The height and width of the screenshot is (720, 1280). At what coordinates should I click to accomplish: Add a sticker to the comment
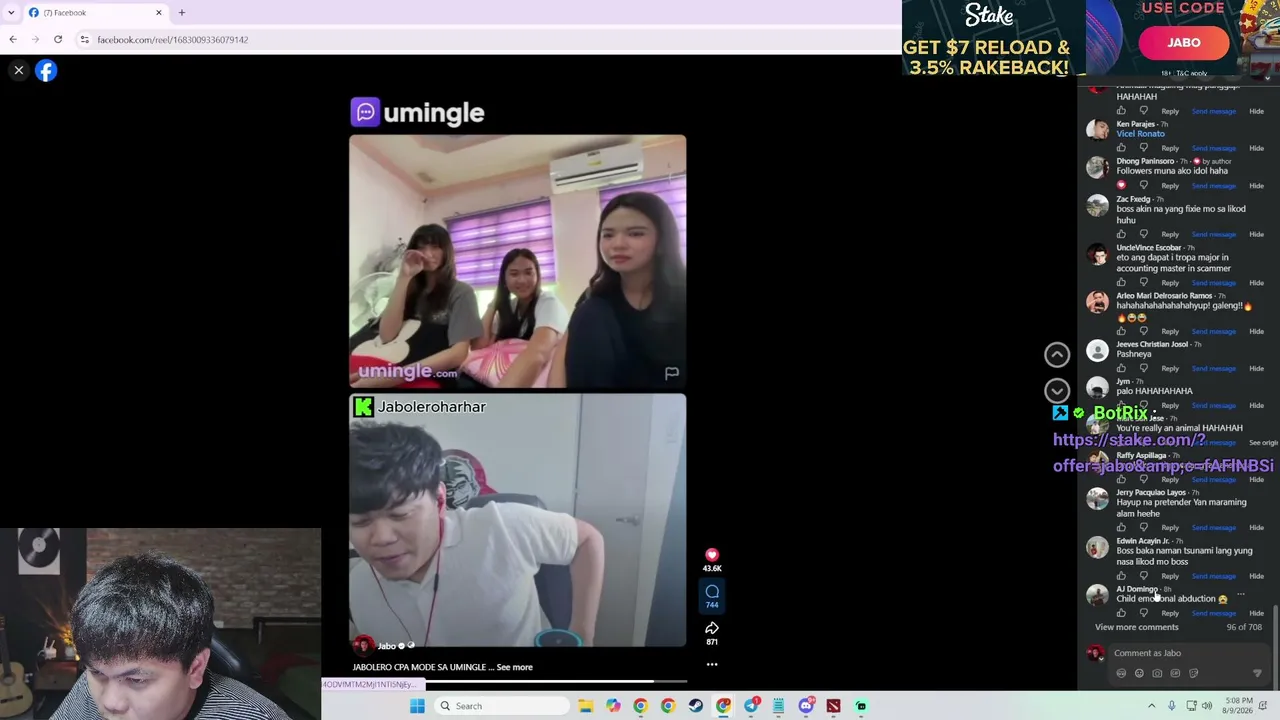[x=1193, y=673]
